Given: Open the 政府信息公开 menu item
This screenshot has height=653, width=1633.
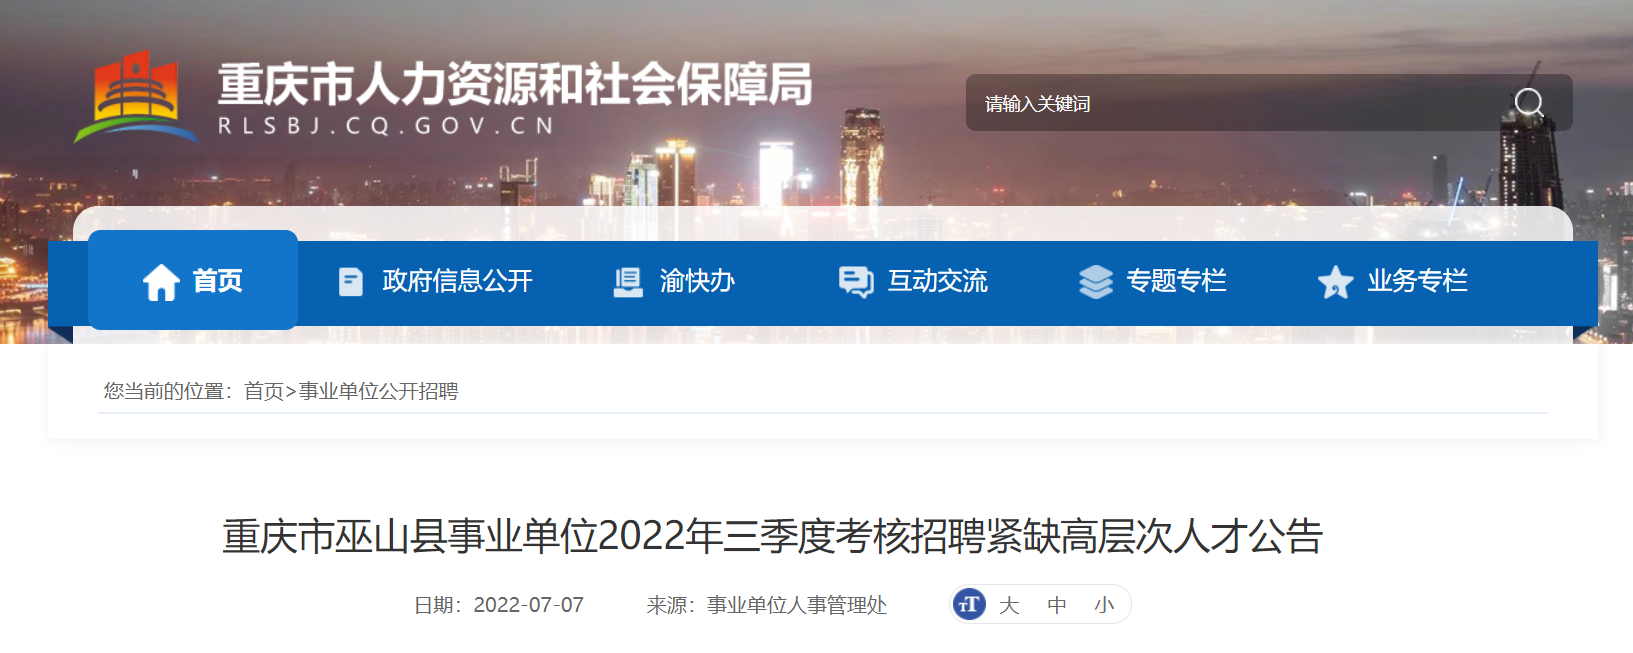Looking at the screenshot, I should 457,281.
